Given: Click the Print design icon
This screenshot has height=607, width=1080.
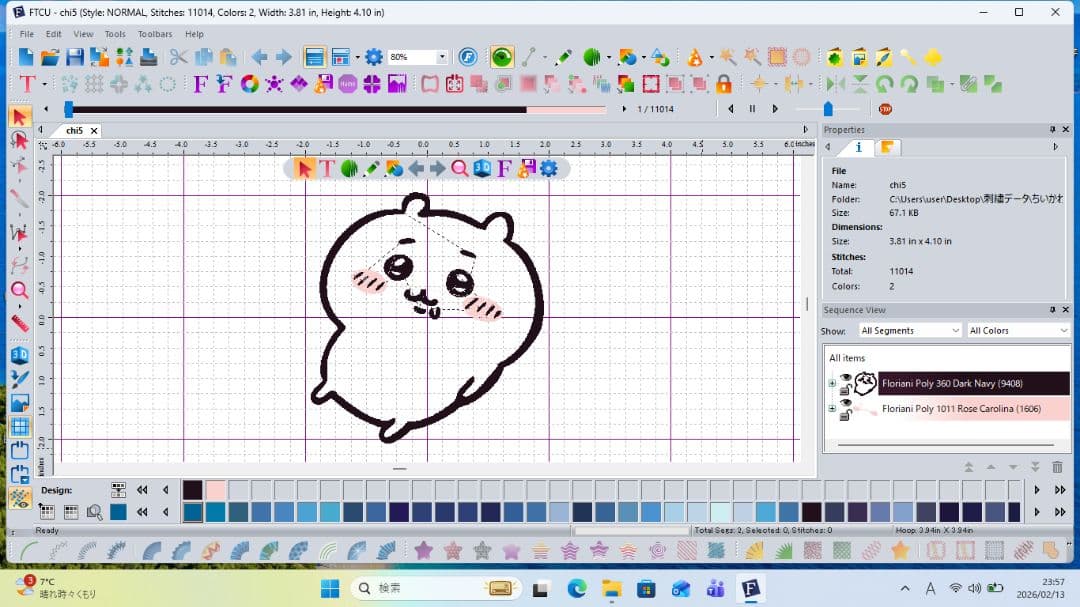Looking at the screenshot, I should coord(148,57).
